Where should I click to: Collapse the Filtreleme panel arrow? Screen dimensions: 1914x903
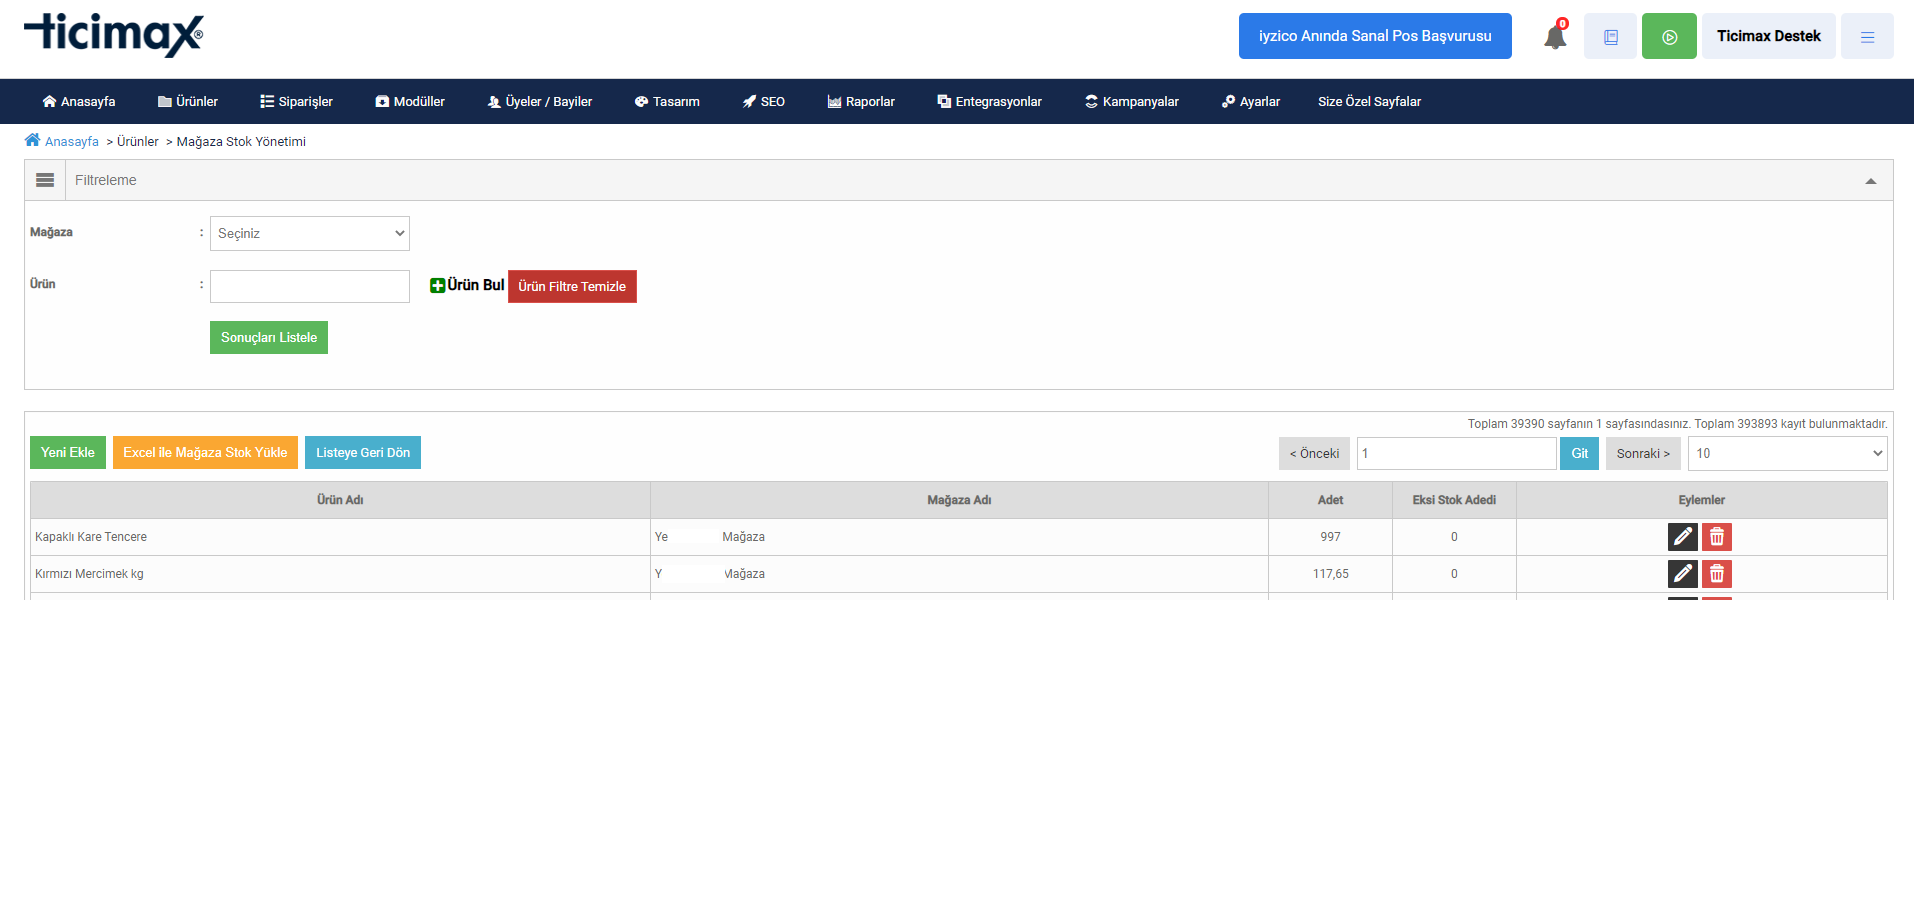click(x=1871, y=181)
